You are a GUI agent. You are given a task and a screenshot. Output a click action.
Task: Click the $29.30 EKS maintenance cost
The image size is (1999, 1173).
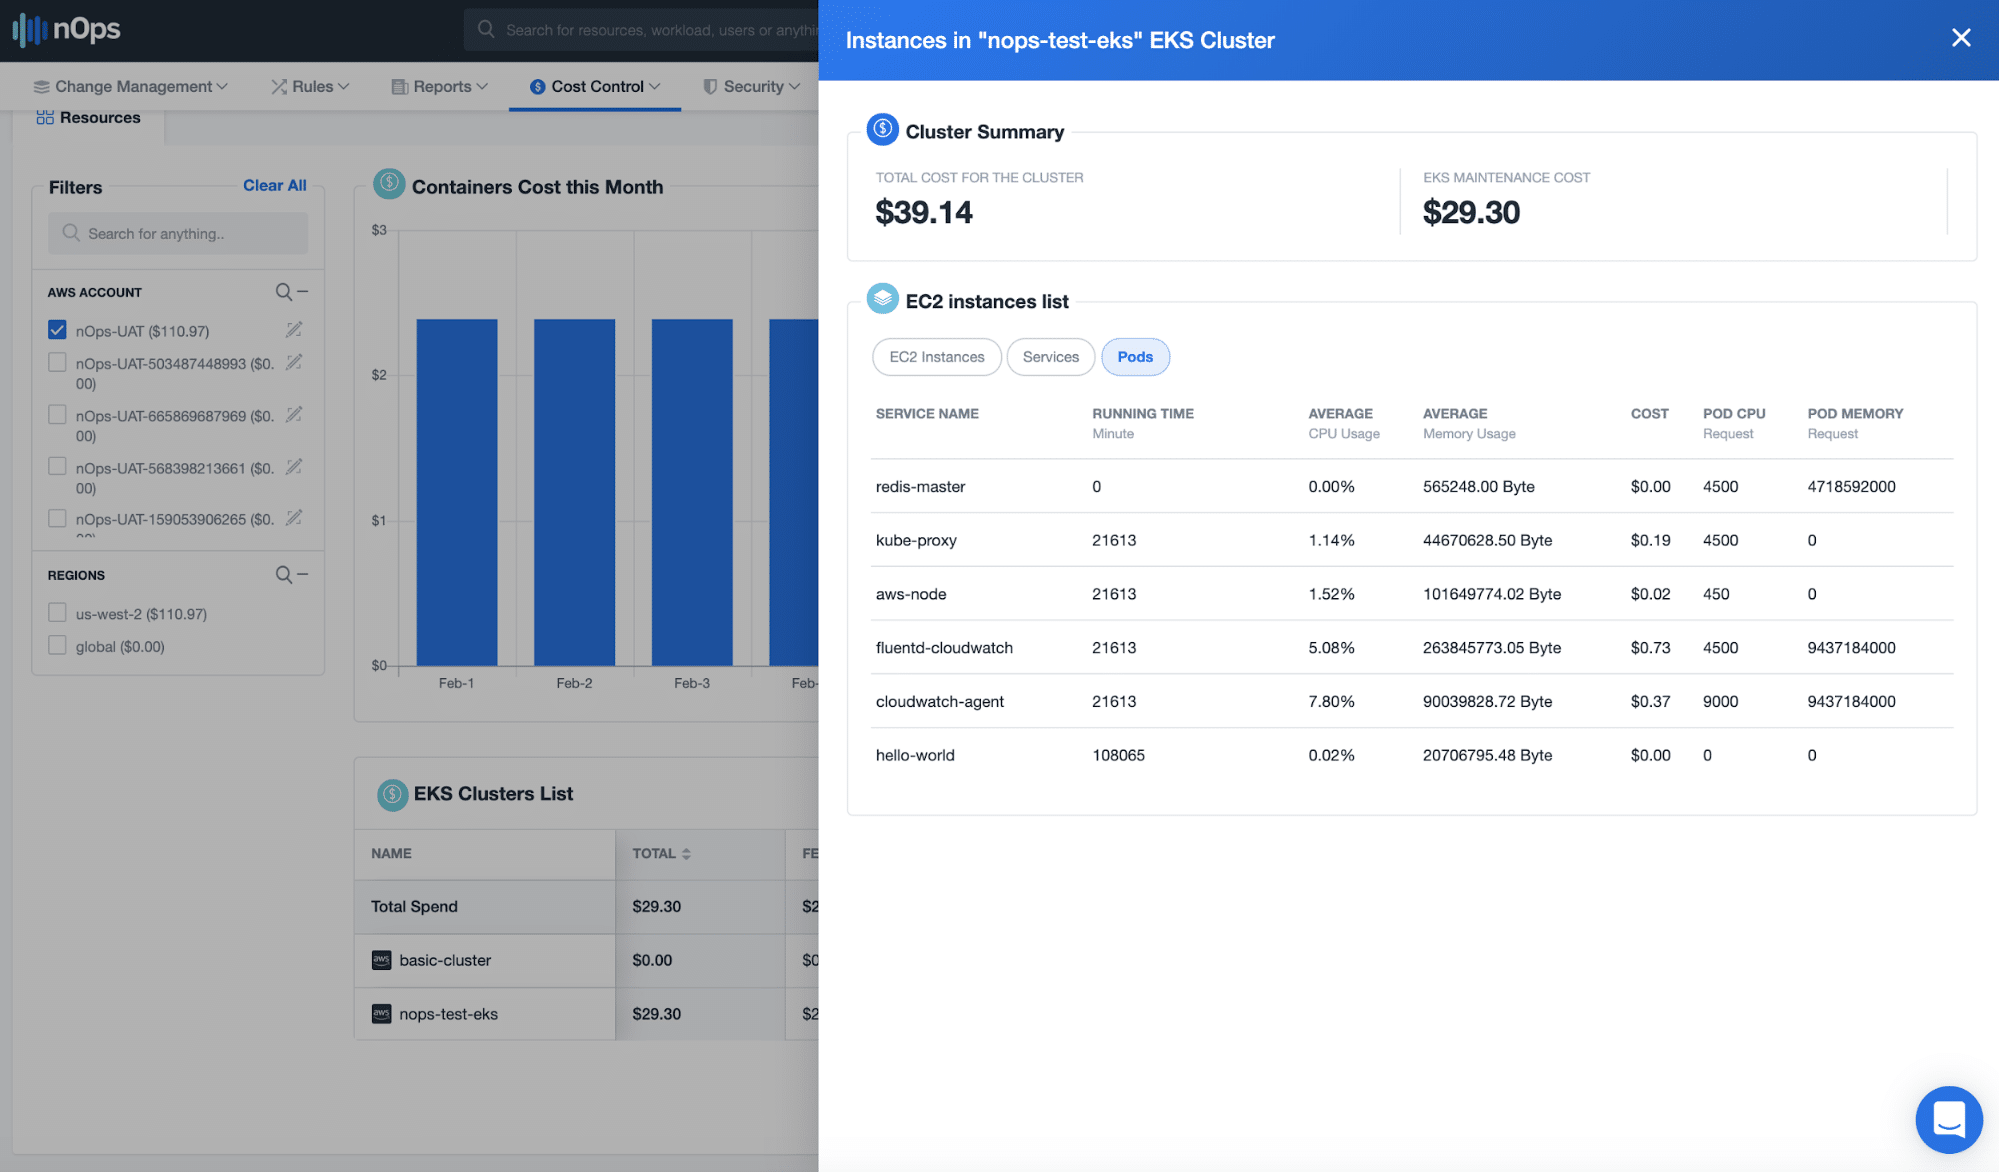click(x=1471, y=212)
